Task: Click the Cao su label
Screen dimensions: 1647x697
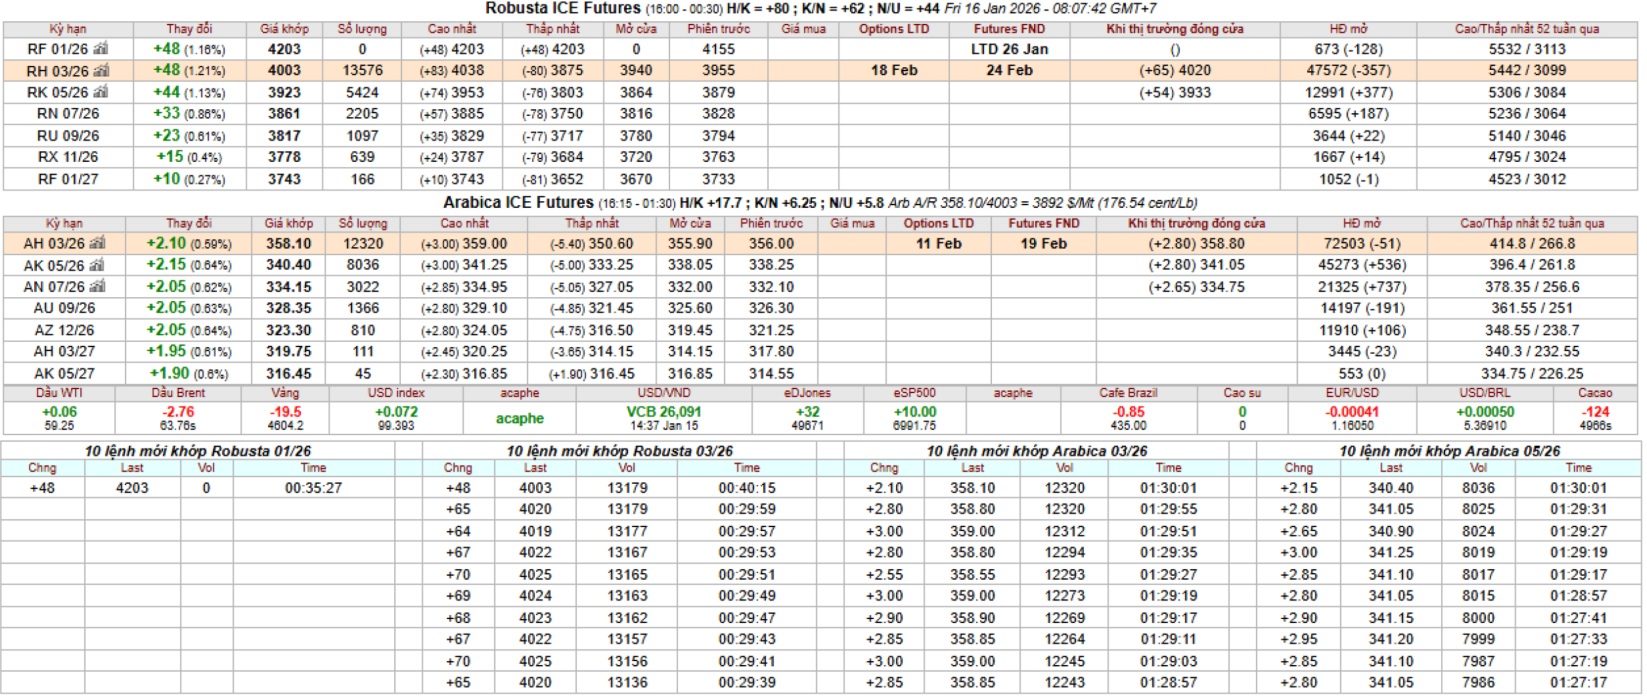Action: [x=1242, y=393]
